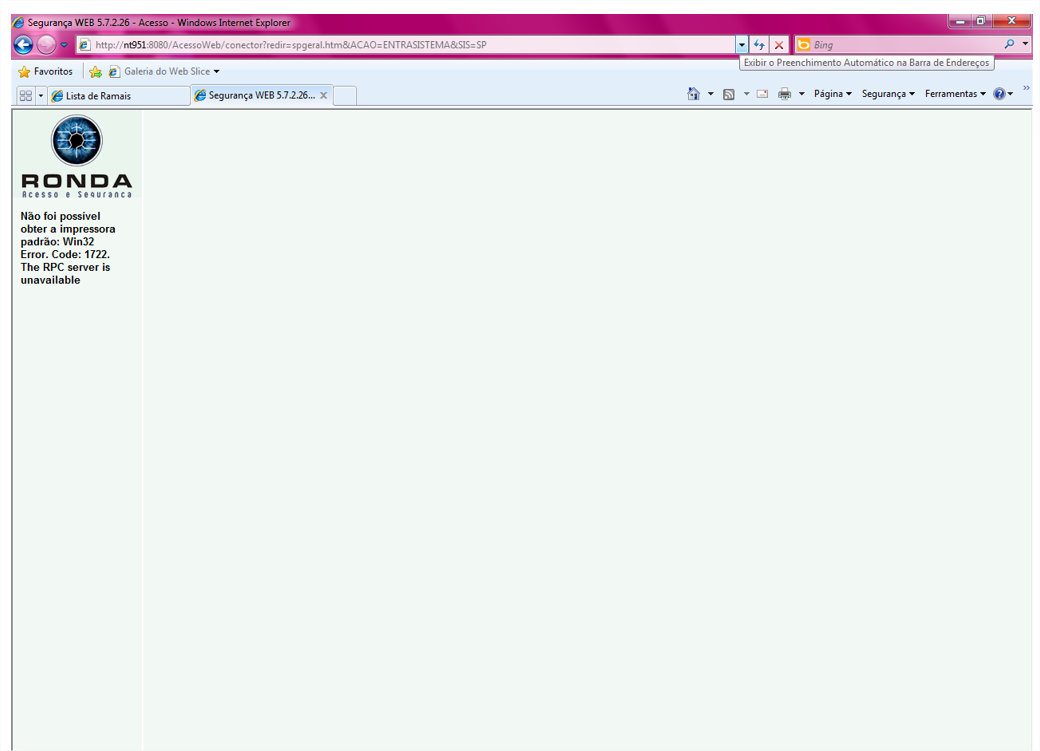The height and width of the screenshot is (751, 1040).
Task: Expand the Print options dropdown arrow
Action: [x=801, y=94]
